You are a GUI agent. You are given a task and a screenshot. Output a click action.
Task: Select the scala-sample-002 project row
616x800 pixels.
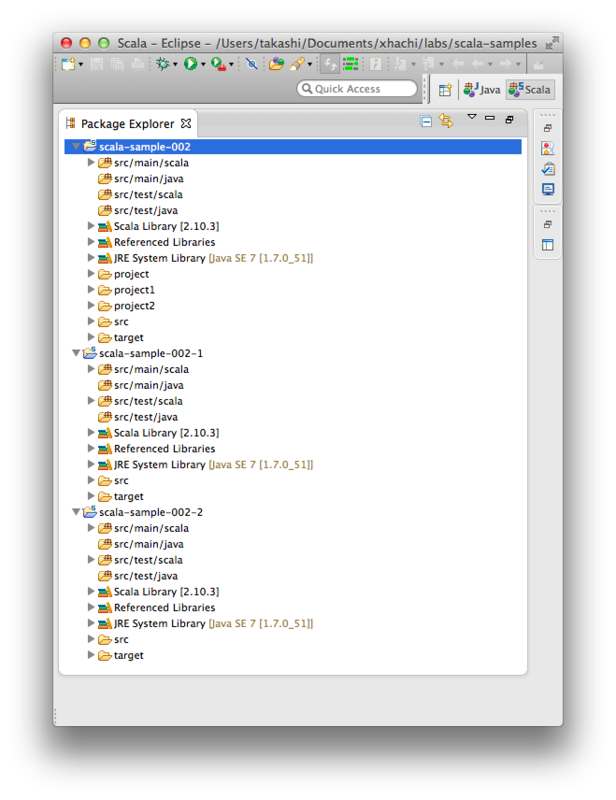pos(293,146)
